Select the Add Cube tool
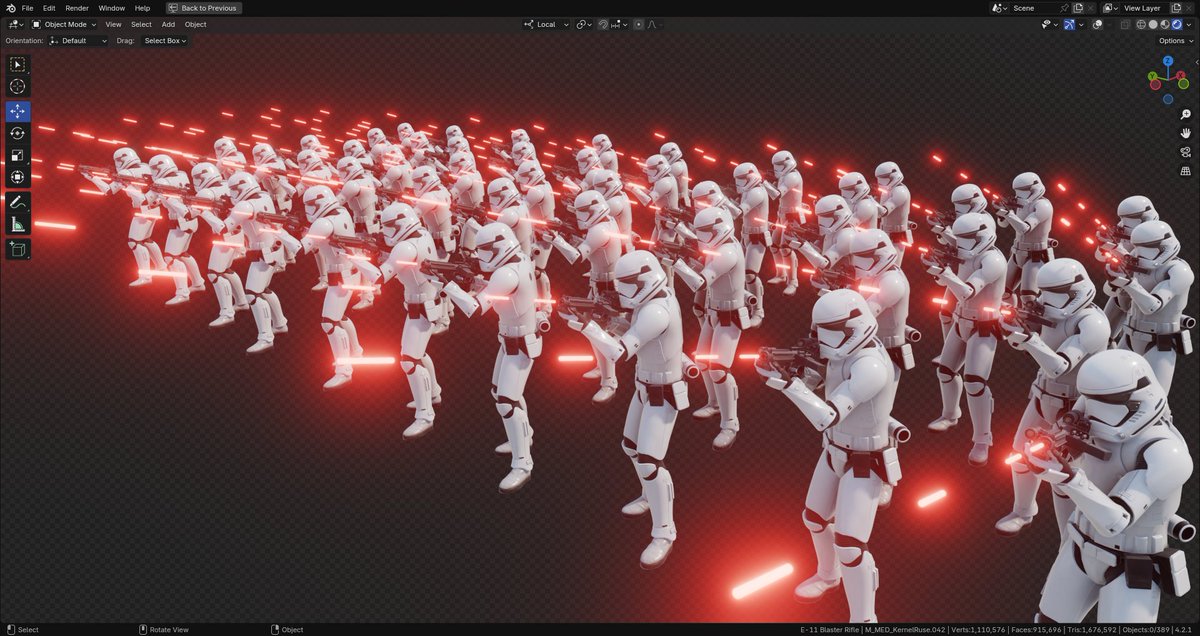Screen dimensions: 1200x636 (18, 249)
